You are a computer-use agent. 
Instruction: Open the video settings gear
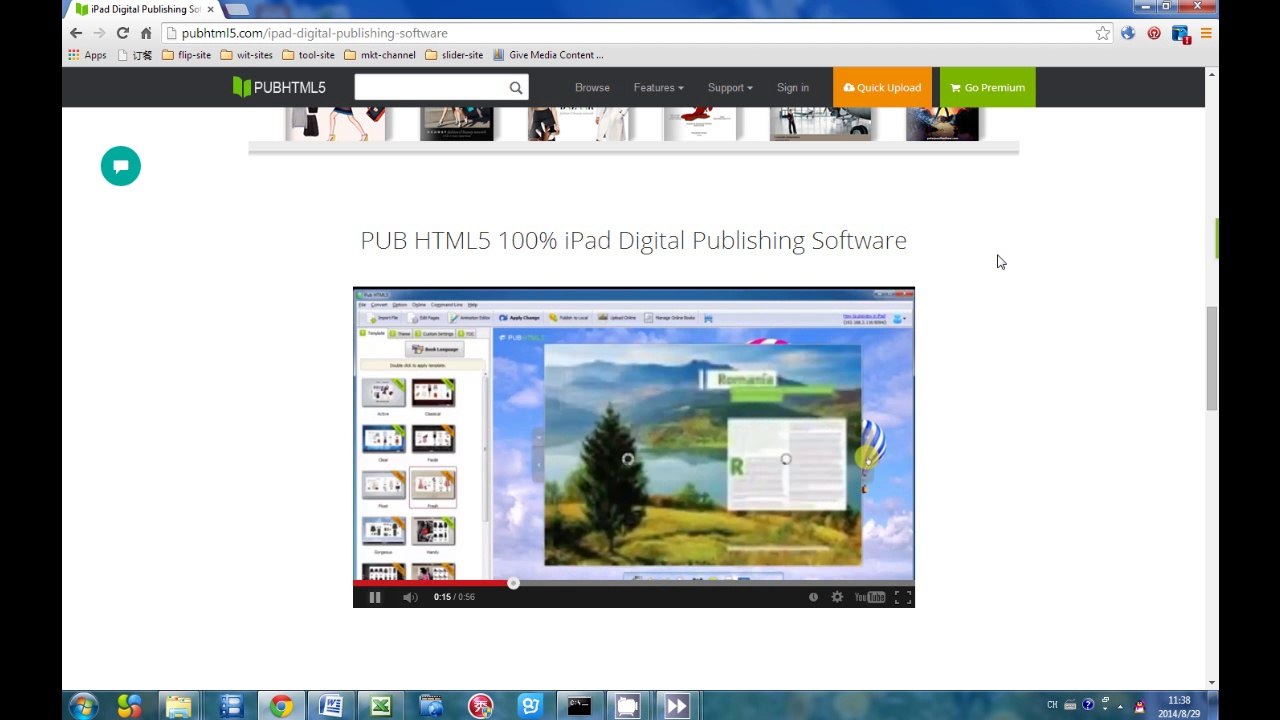pyautogui.click(x=837, y=597)
